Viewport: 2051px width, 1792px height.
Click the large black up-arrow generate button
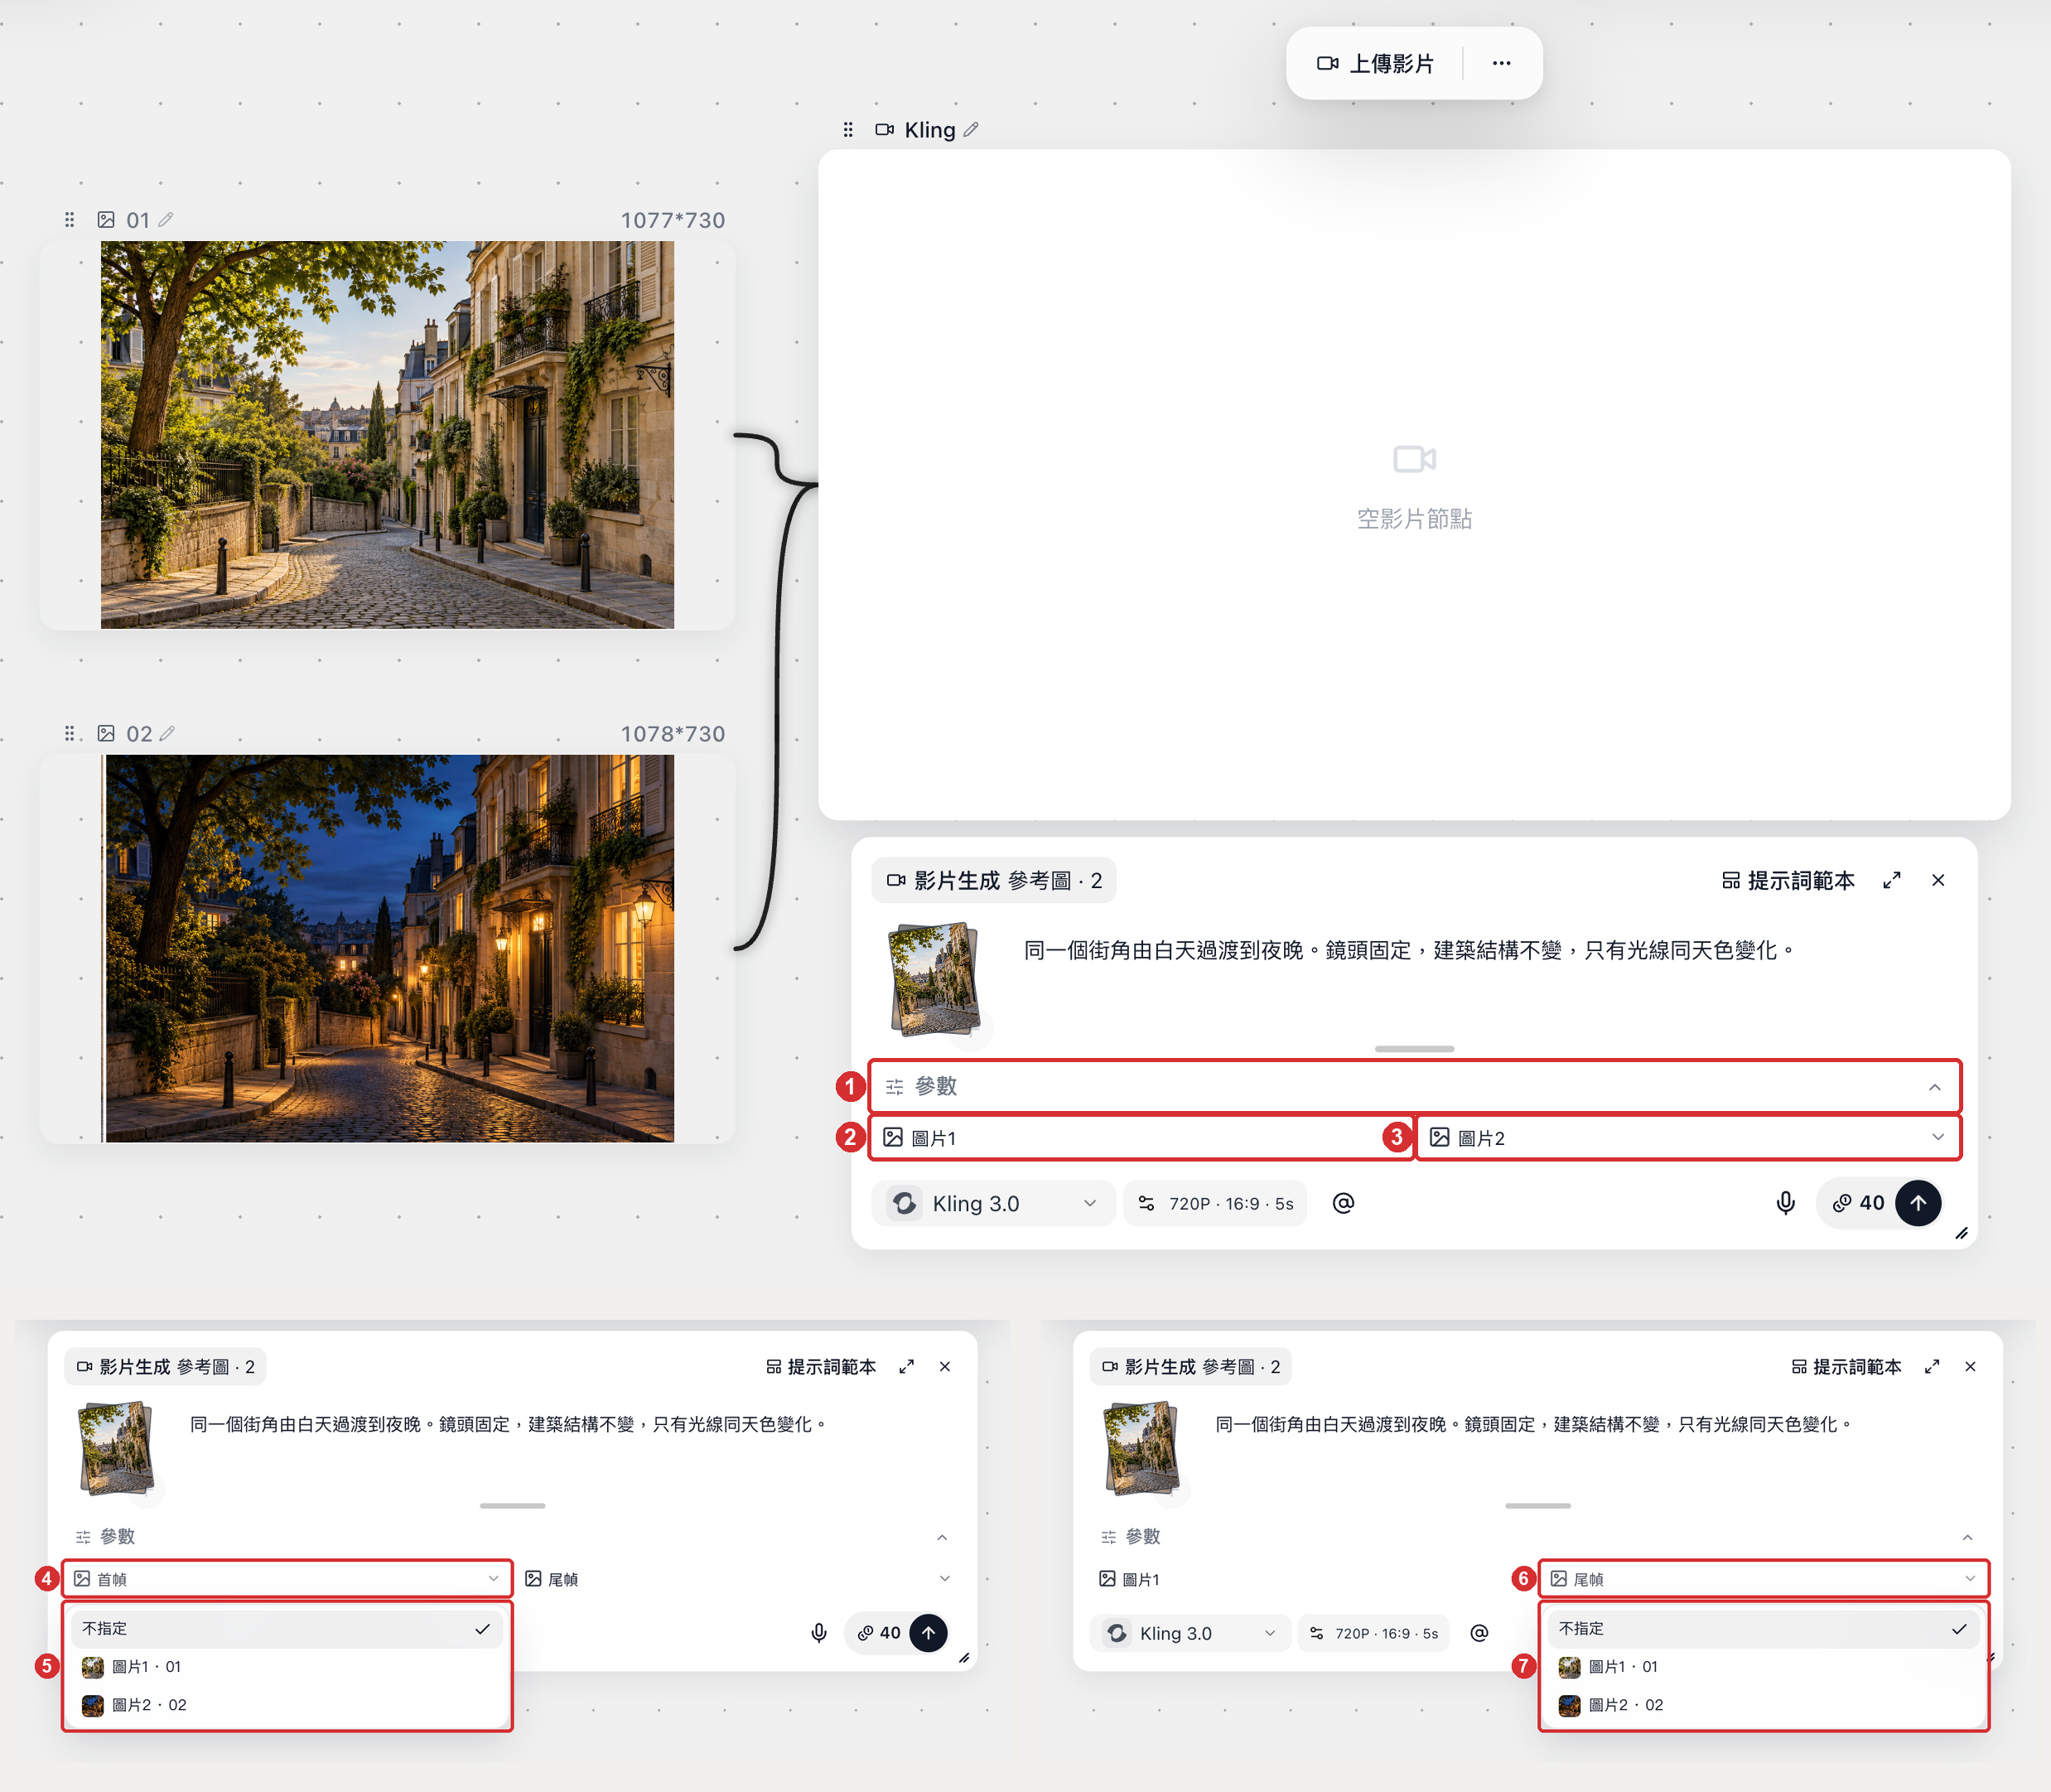click(1918, 1204)
